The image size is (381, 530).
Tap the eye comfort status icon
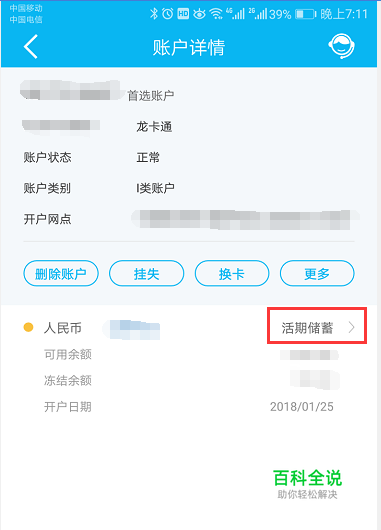click(199, 14)
